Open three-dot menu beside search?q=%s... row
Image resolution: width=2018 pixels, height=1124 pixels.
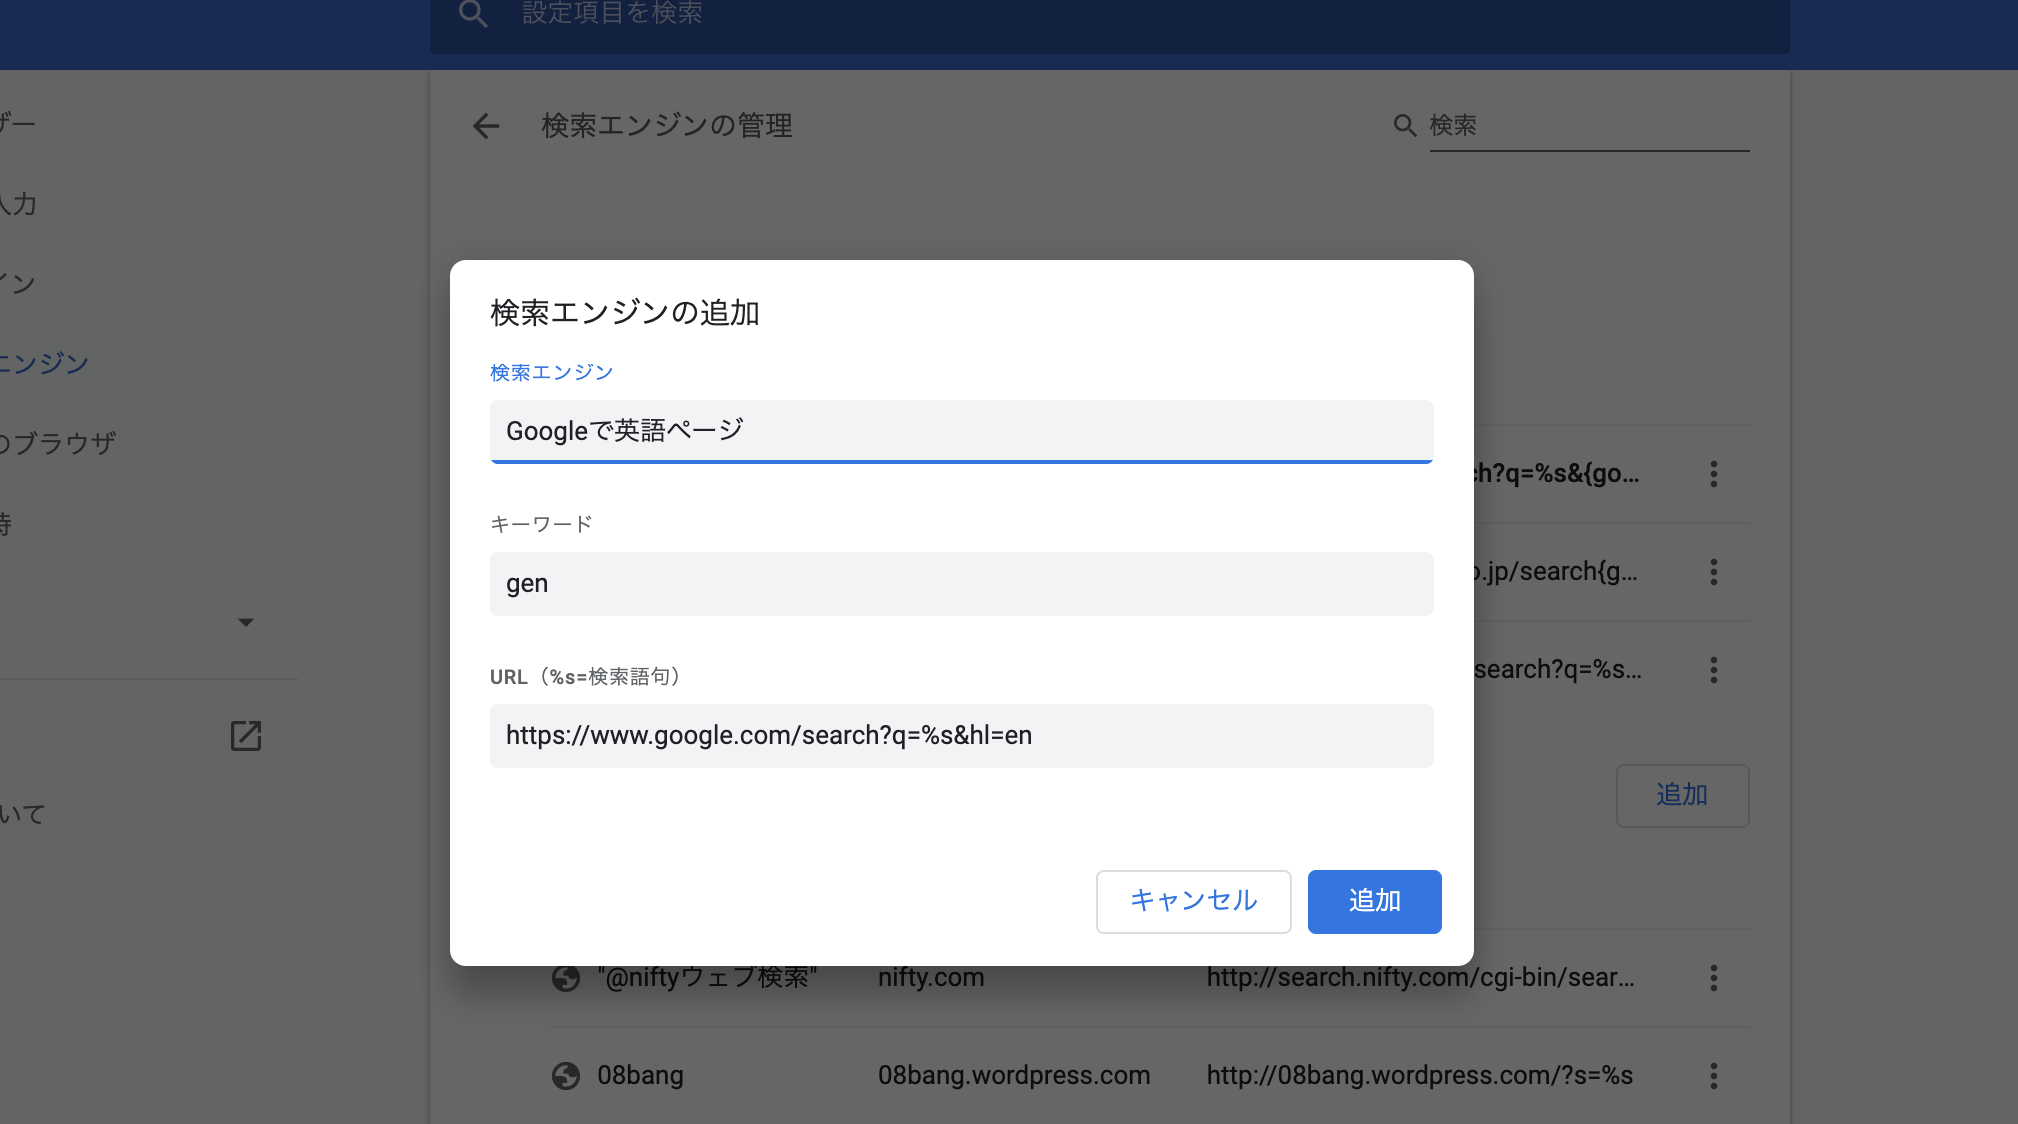[x=1713, y=670]
